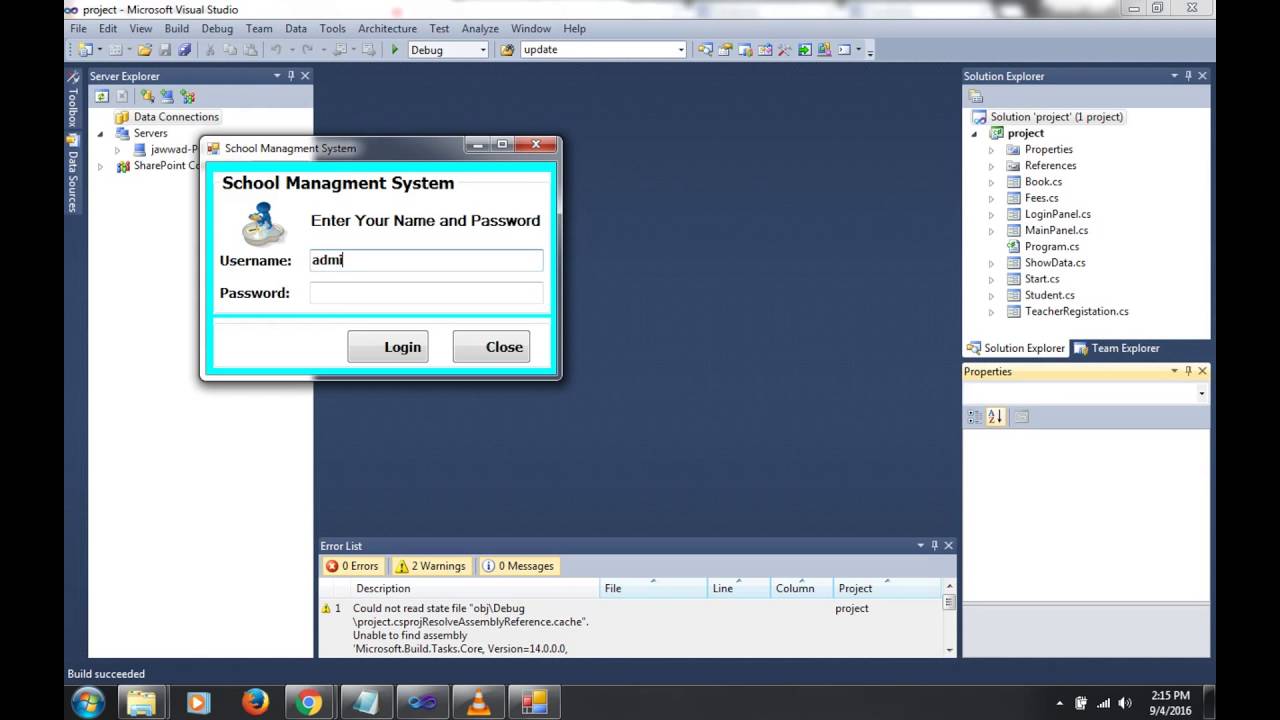Image resolution: width=1280 pixels, height=720 pixels.
Task: Toggle the 0 Errors filter button
Action: (x=353, y=566)
